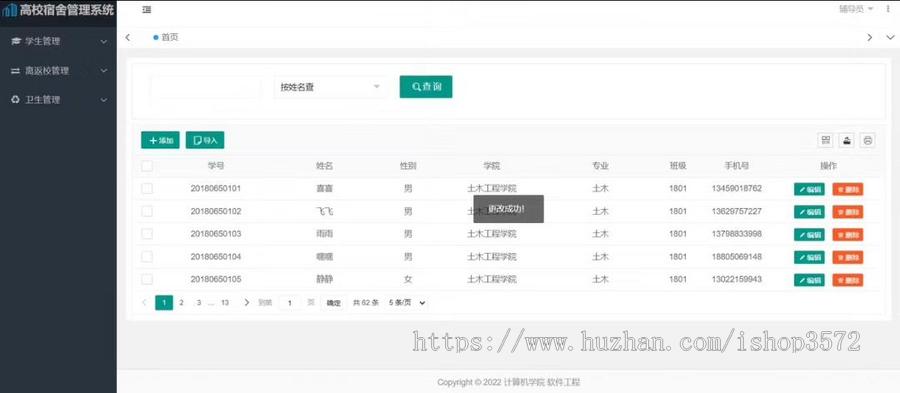The width and height of the screenshot is (900, 393).
Task: Go to page 13 in pagination
Action: point(225,302)
